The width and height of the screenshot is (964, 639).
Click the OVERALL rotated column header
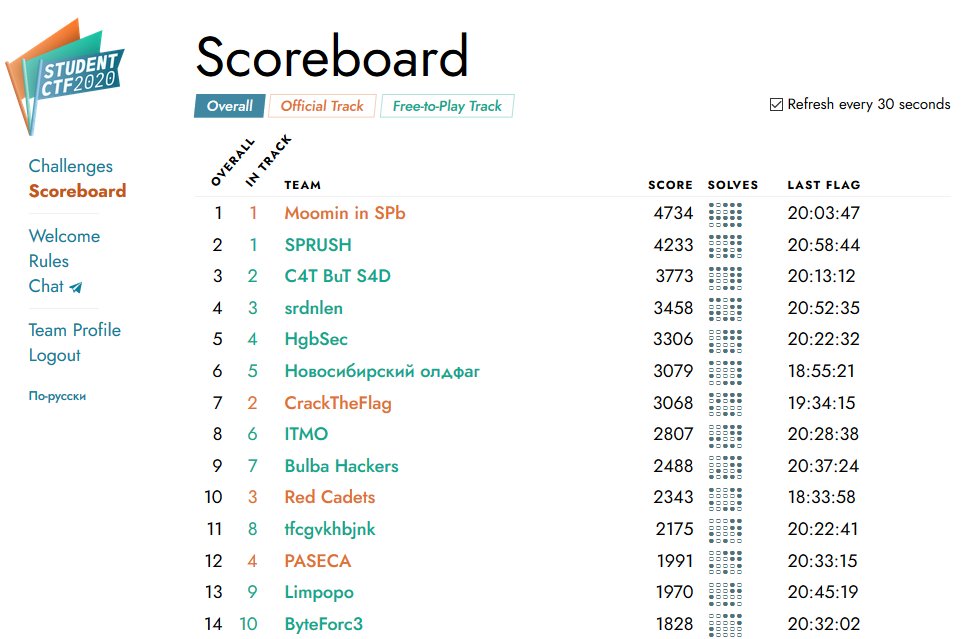click(232, 162)
